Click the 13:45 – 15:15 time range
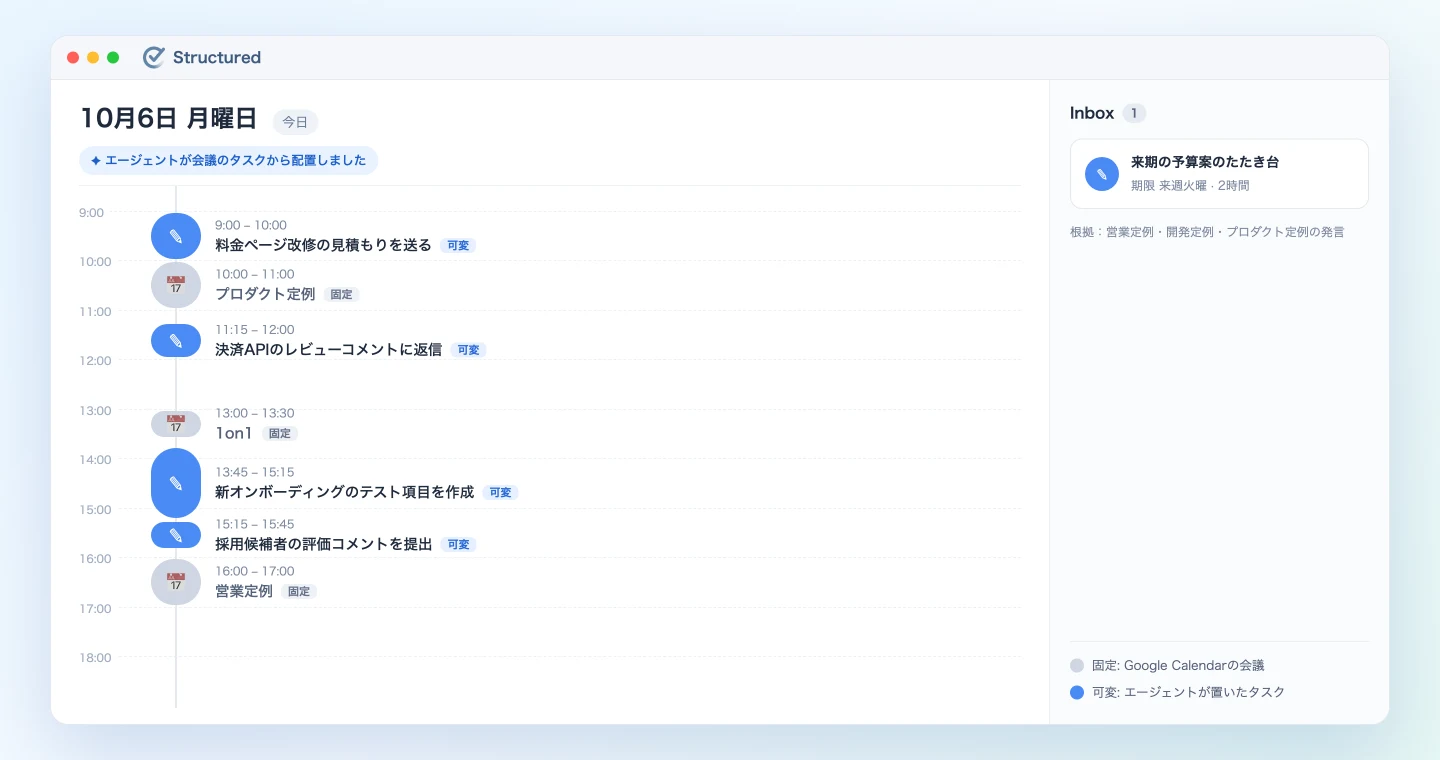This screenshot has width=1440, height=760. tap(255, 472)
